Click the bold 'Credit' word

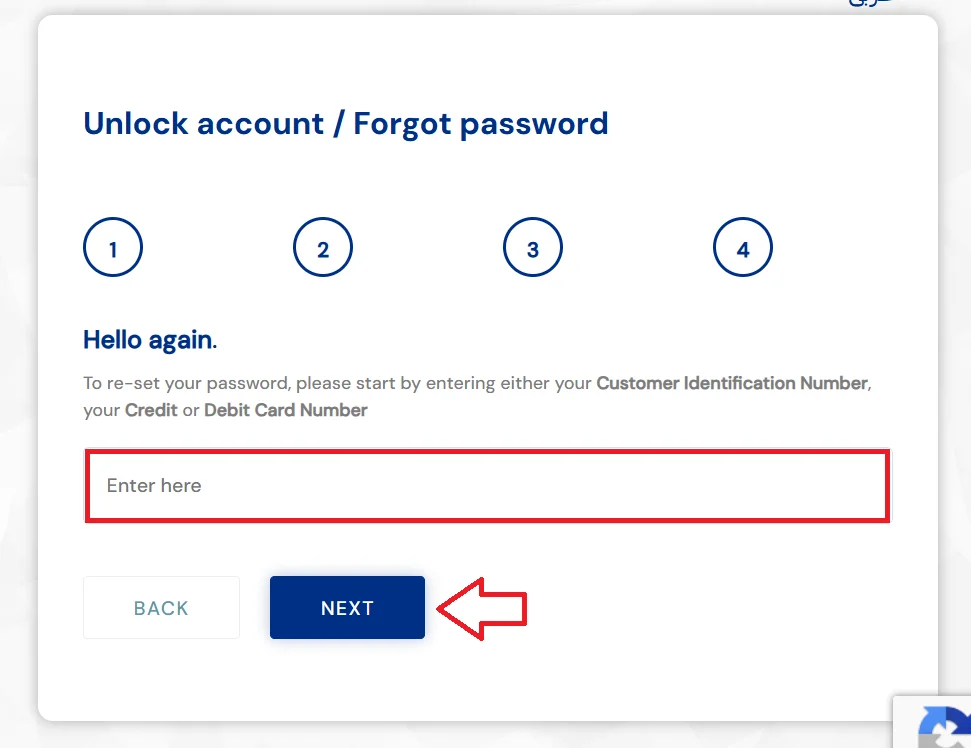(x=151, y=410)
